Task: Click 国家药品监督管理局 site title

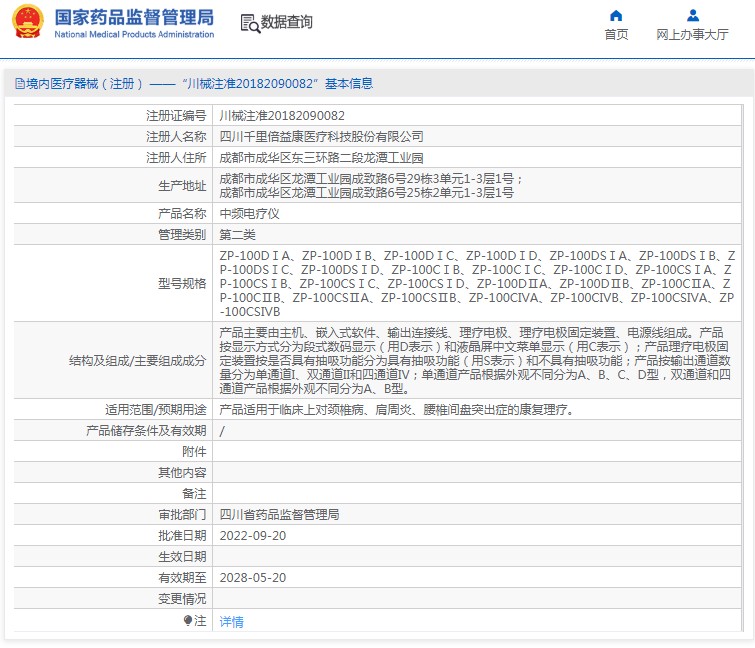Action: (134, 17)
